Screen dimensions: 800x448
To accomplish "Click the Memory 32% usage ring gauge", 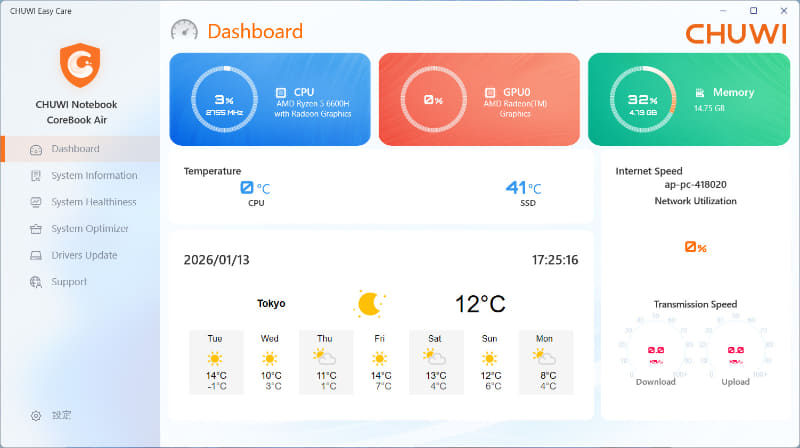I will [x=643, y=99].
